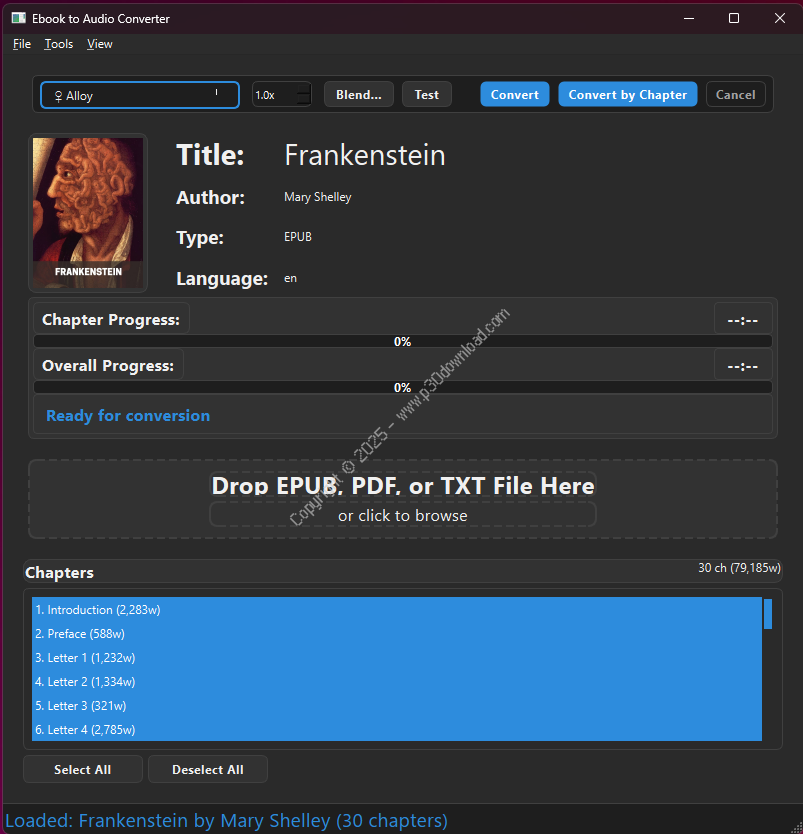Open the View menu
The image size is (803, 834).
click(100, 44)
